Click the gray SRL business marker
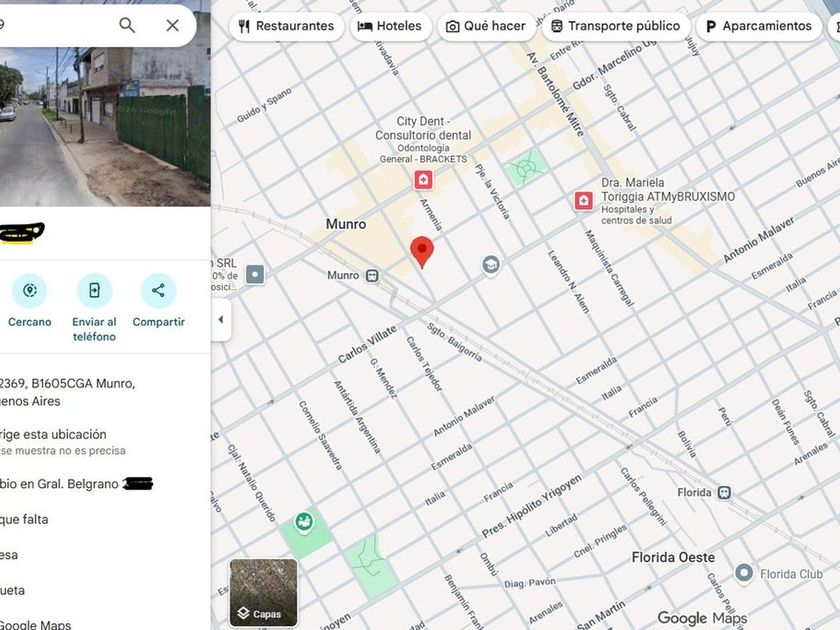 click(255, 275)
